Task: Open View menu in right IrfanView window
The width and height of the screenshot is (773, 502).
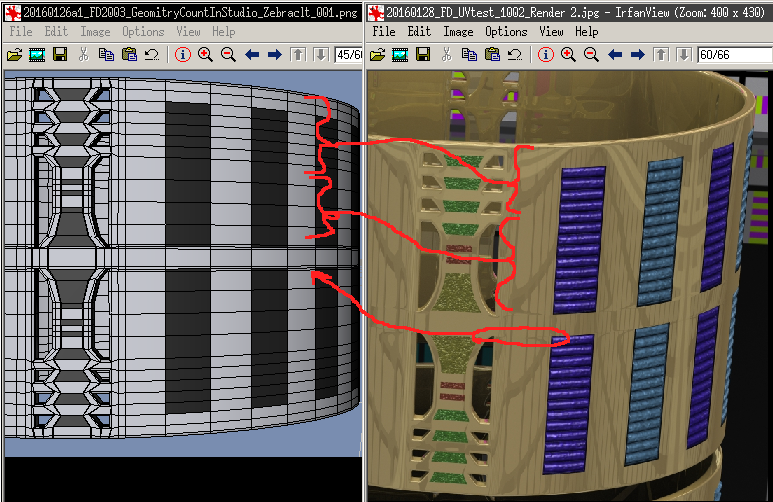Action: tap(551, 32)
